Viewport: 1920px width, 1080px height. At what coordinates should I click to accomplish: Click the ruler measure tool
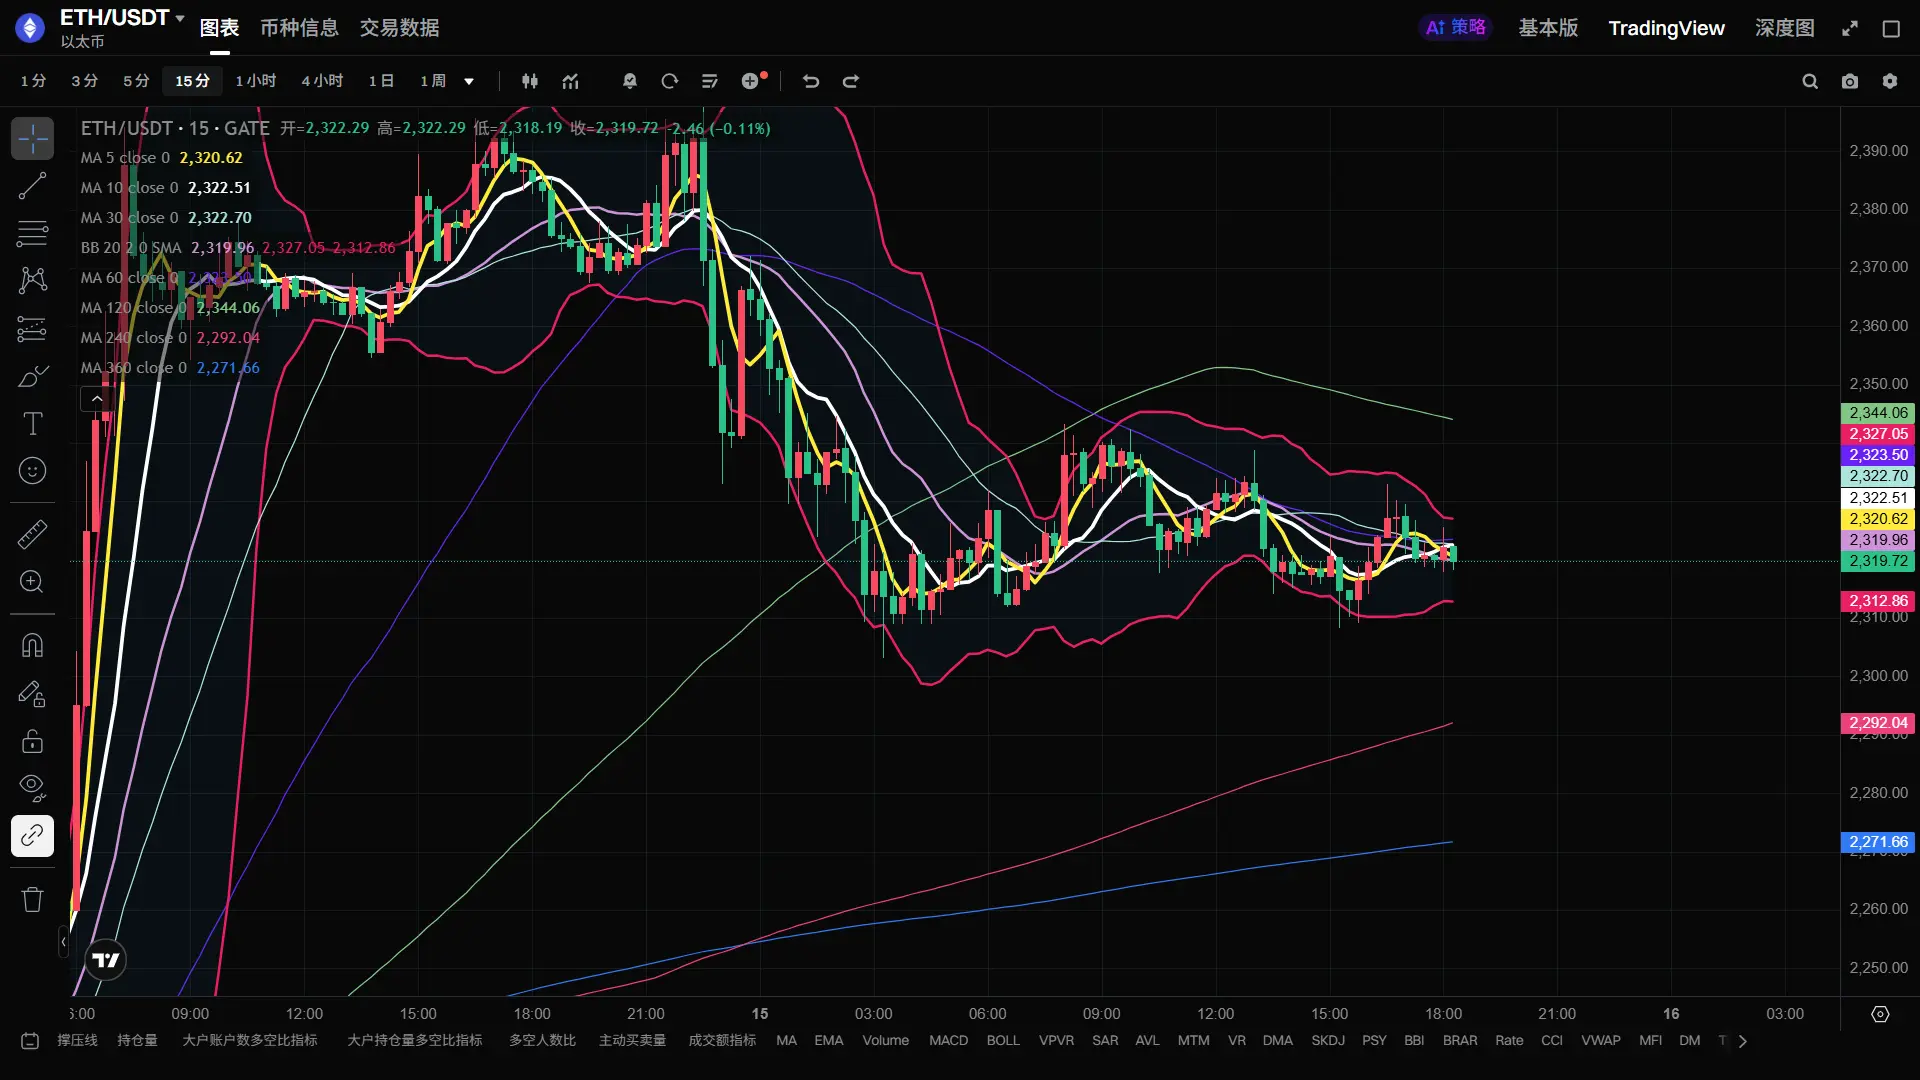(x=32, y=534)
